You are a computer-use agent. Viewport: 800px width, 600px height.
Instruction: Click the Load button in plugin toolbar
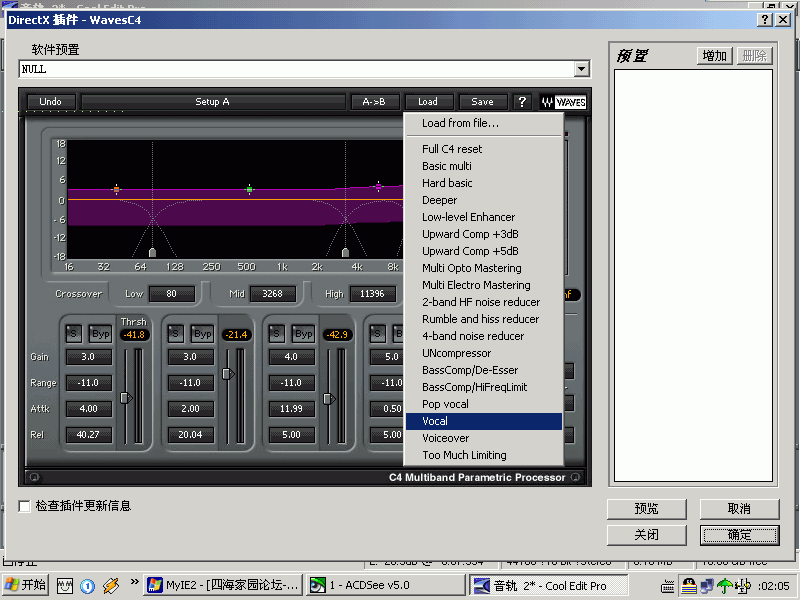(x=428, y=102)
